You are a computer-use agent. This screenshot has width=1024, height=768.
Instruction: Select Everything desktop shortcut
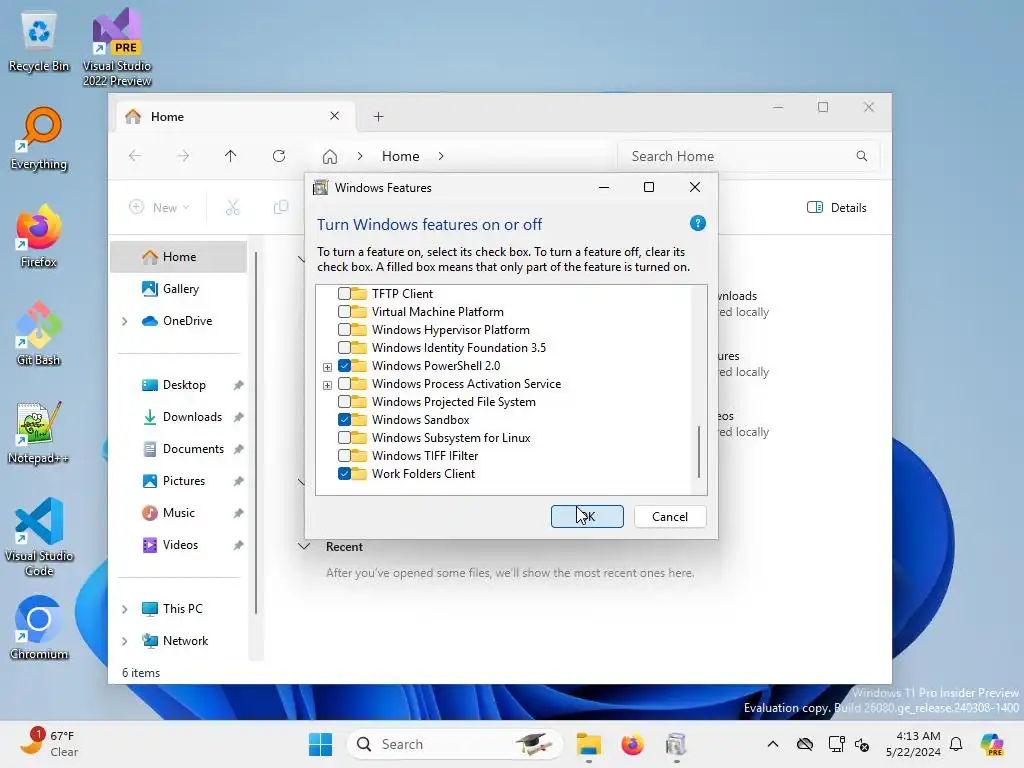39,138
